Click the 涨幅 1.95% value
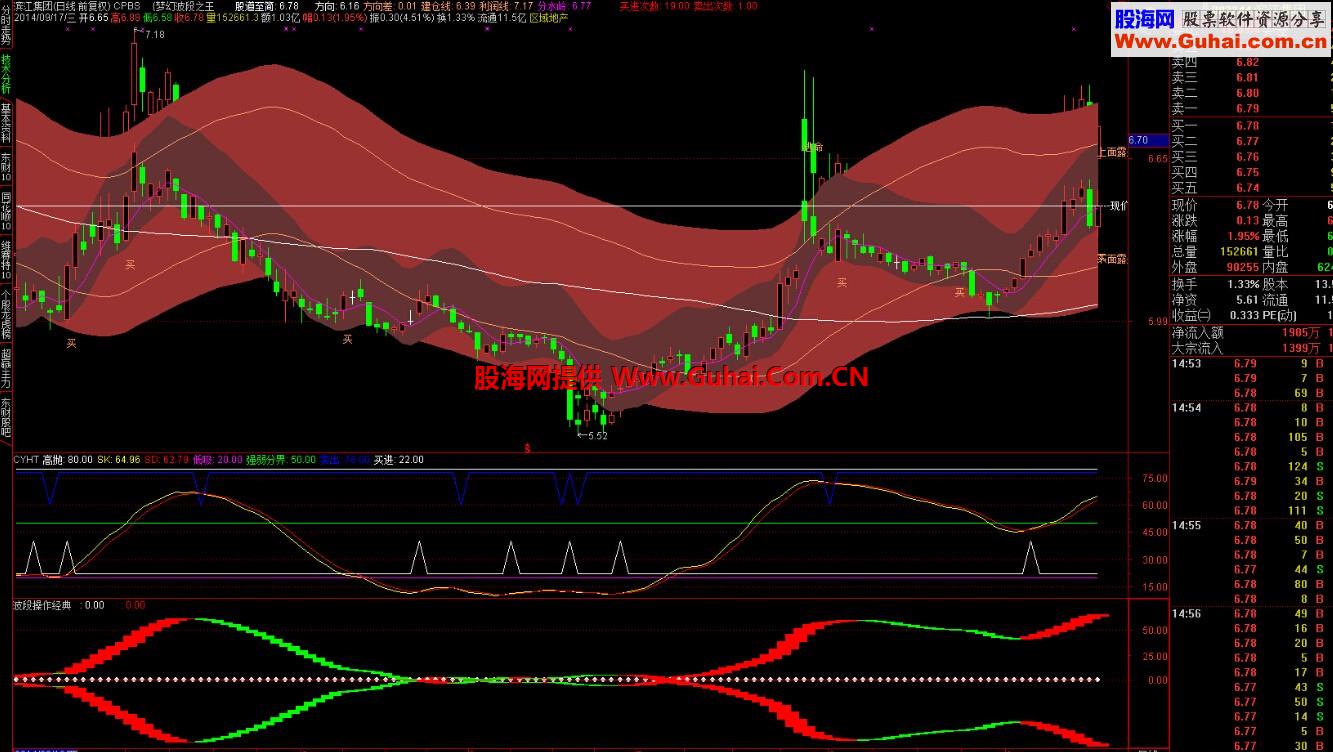 coord(1242,236)
